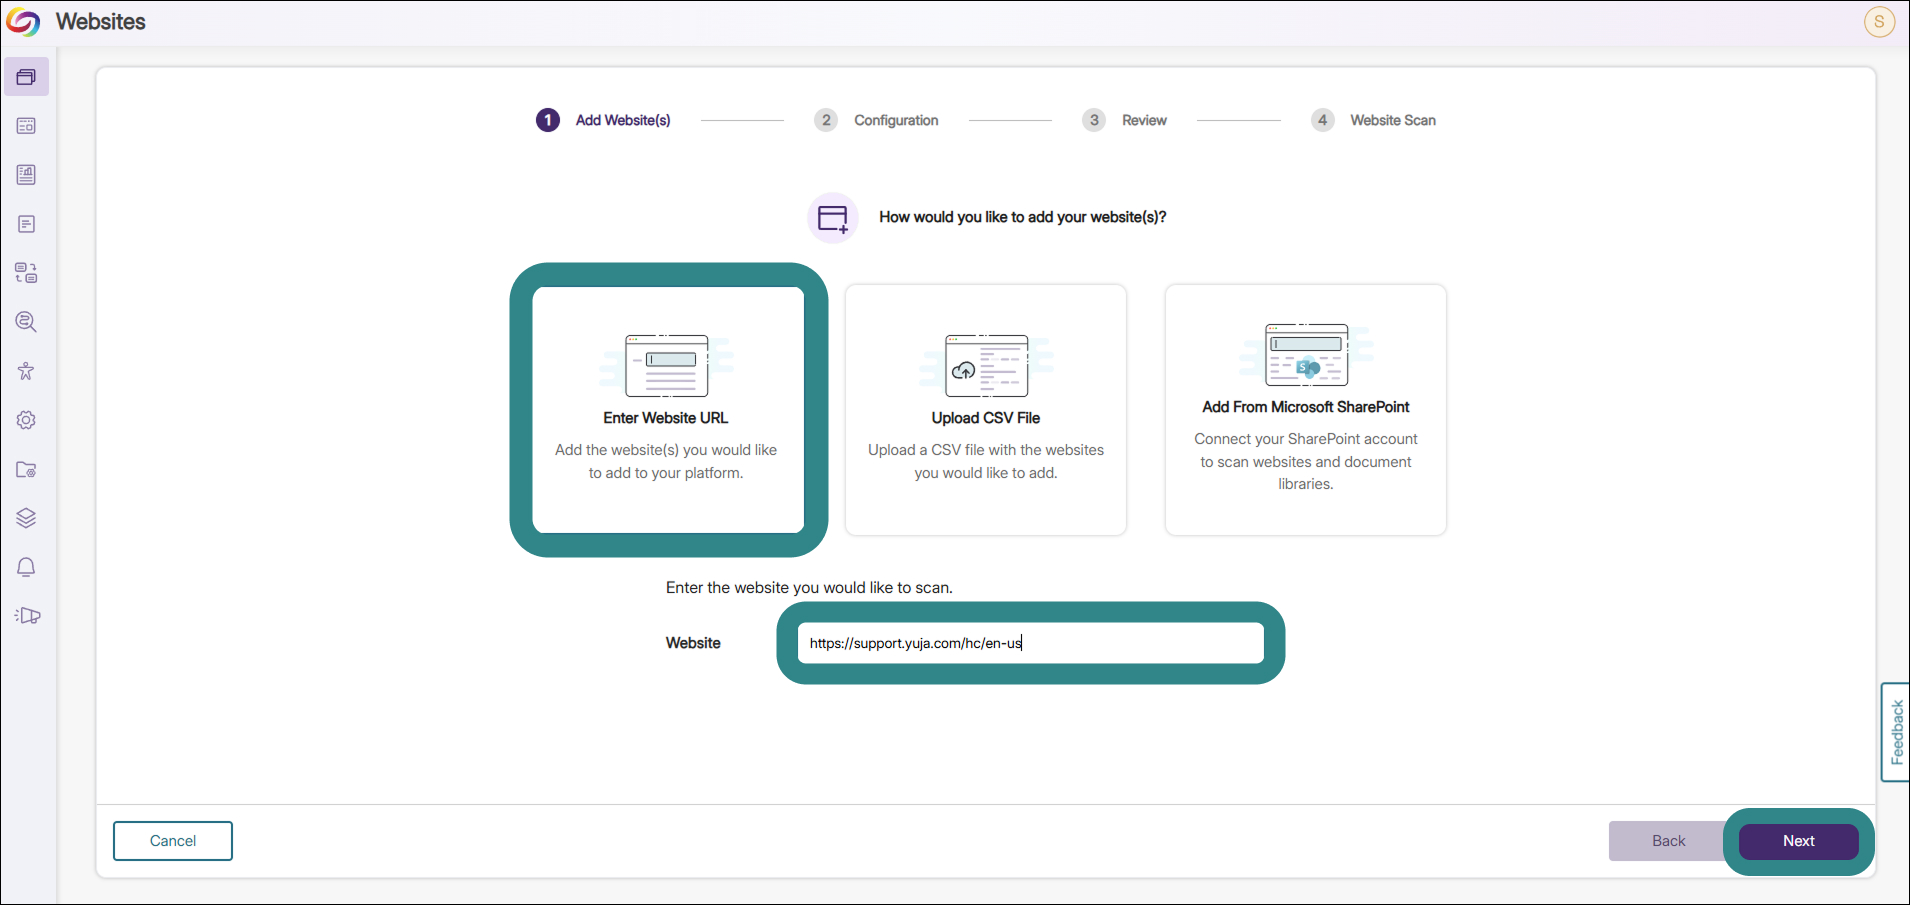Select the Upload CSV File card

coord(986,410)
